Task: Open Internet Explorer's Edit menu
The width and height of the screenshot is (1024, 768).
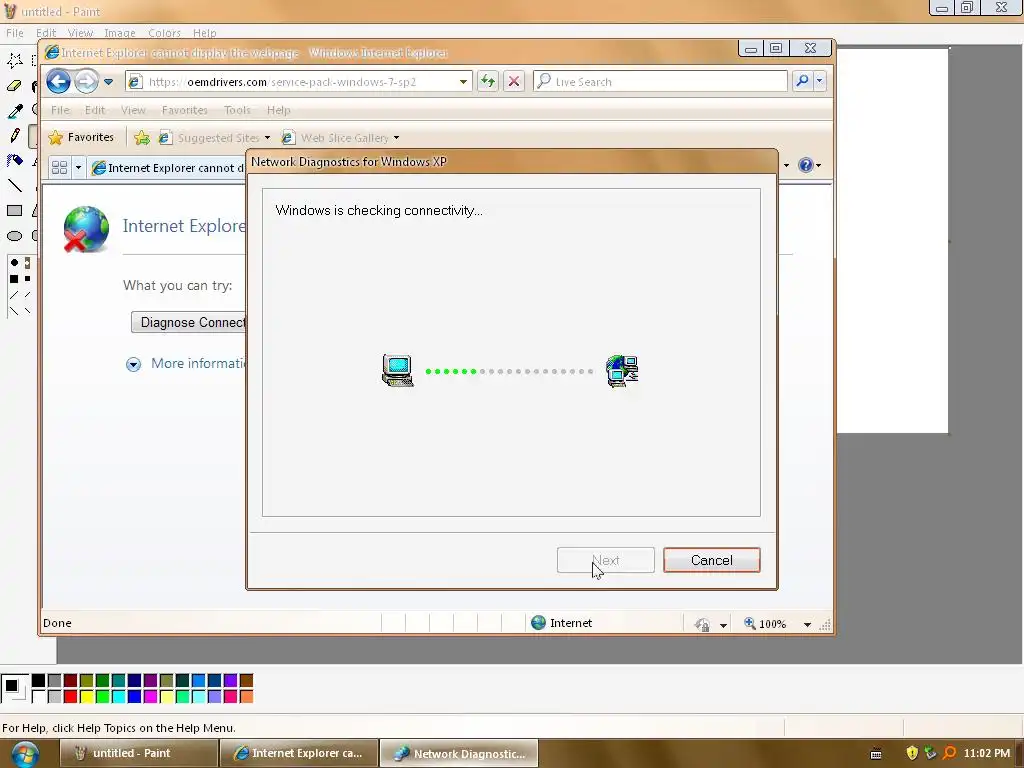Action: (95, 110)
